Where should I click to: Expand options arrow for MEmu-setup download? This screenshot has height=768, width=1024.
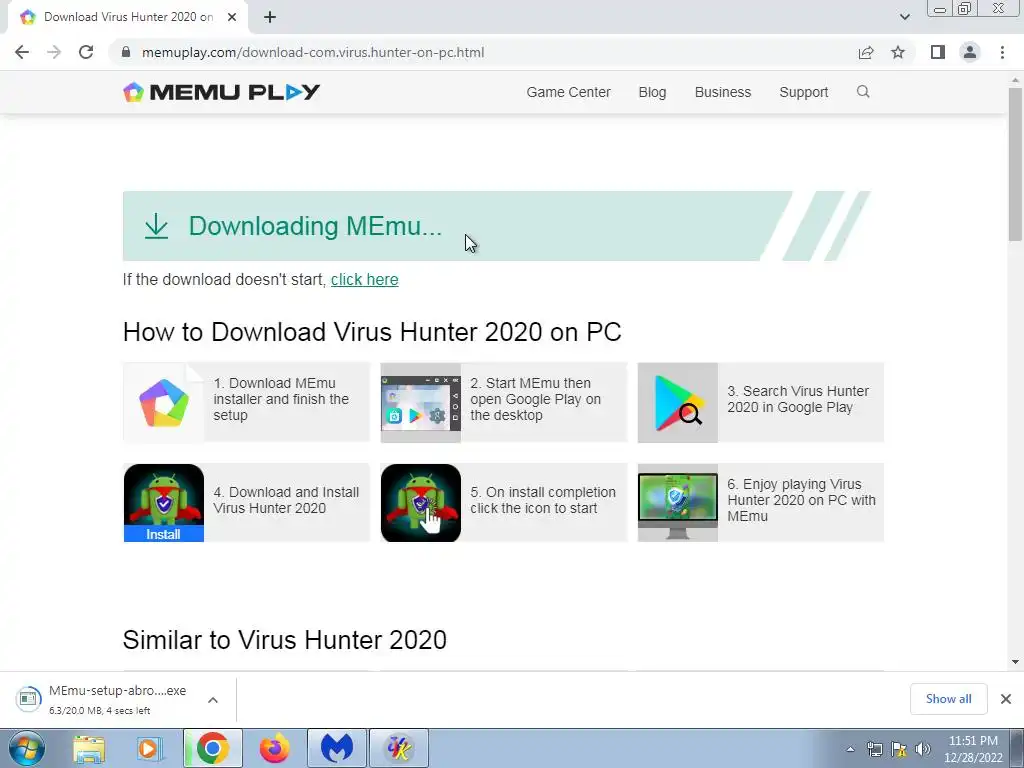coord(213,700)
